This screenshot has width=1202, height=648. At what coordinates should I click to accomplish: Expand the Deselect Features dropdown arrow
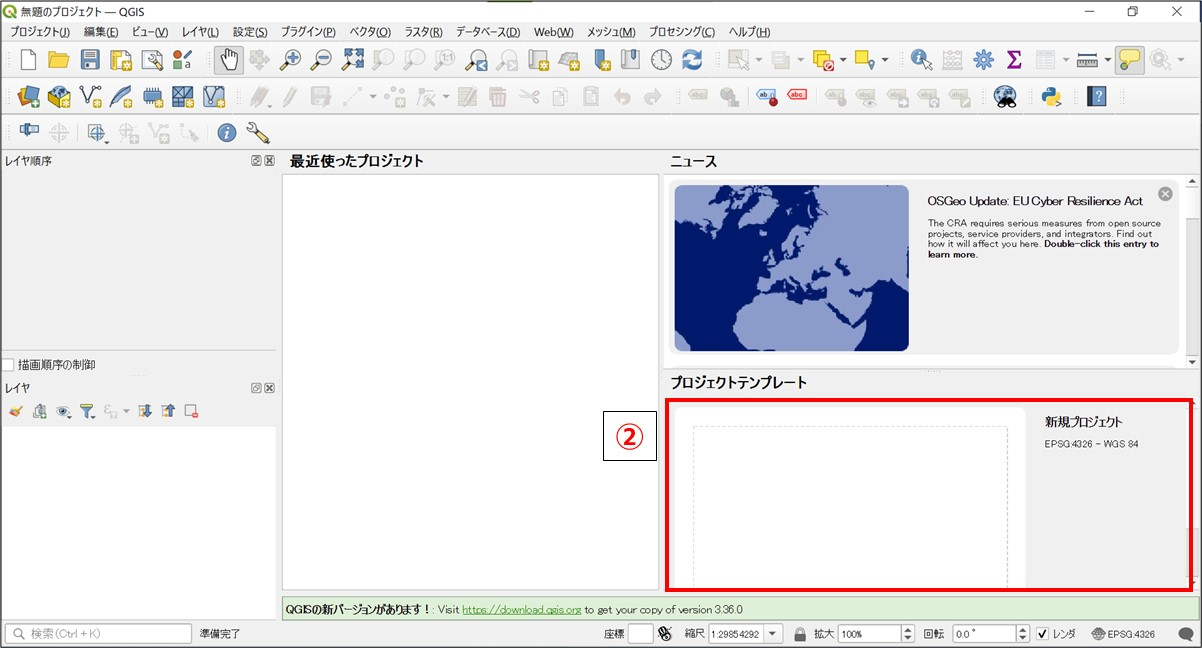(844, 61)
